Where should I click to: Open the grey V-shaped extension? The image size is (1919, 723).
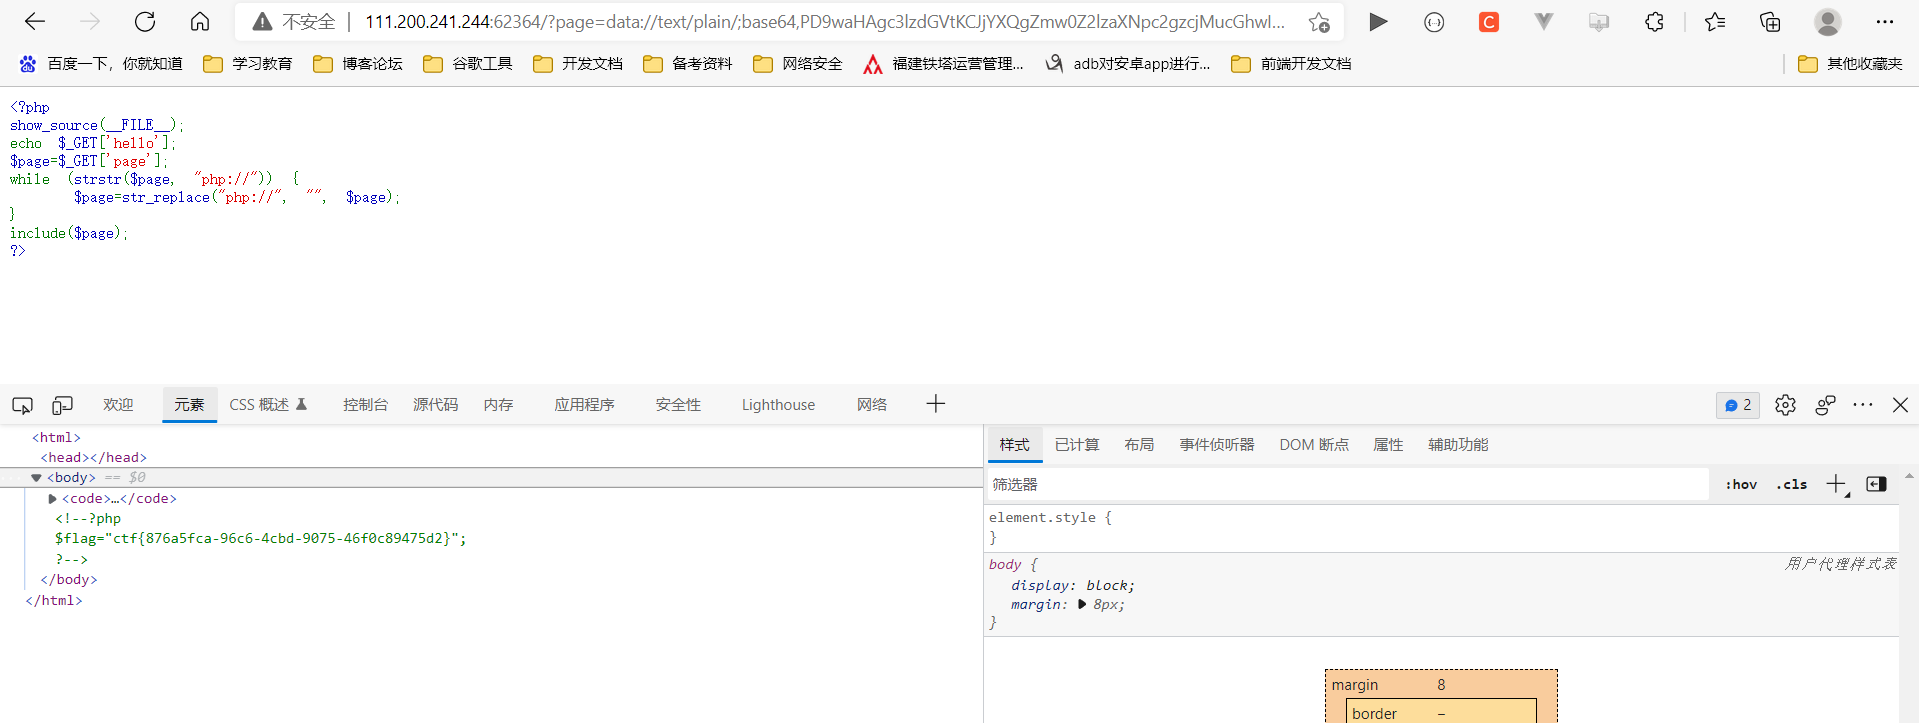[1544, 21]
